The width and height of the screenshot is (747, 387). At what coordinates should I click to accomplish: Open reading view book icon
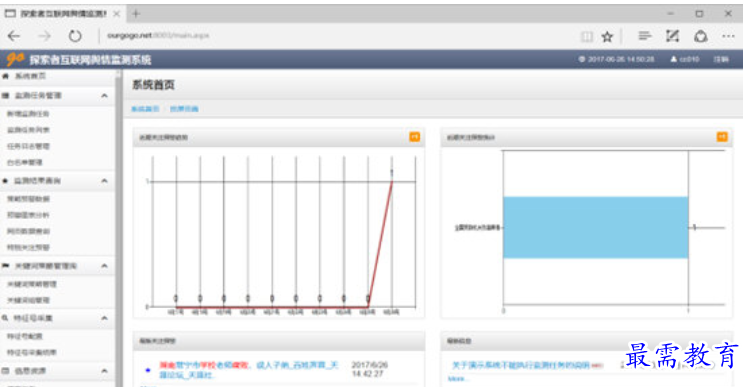coord(587,36)
